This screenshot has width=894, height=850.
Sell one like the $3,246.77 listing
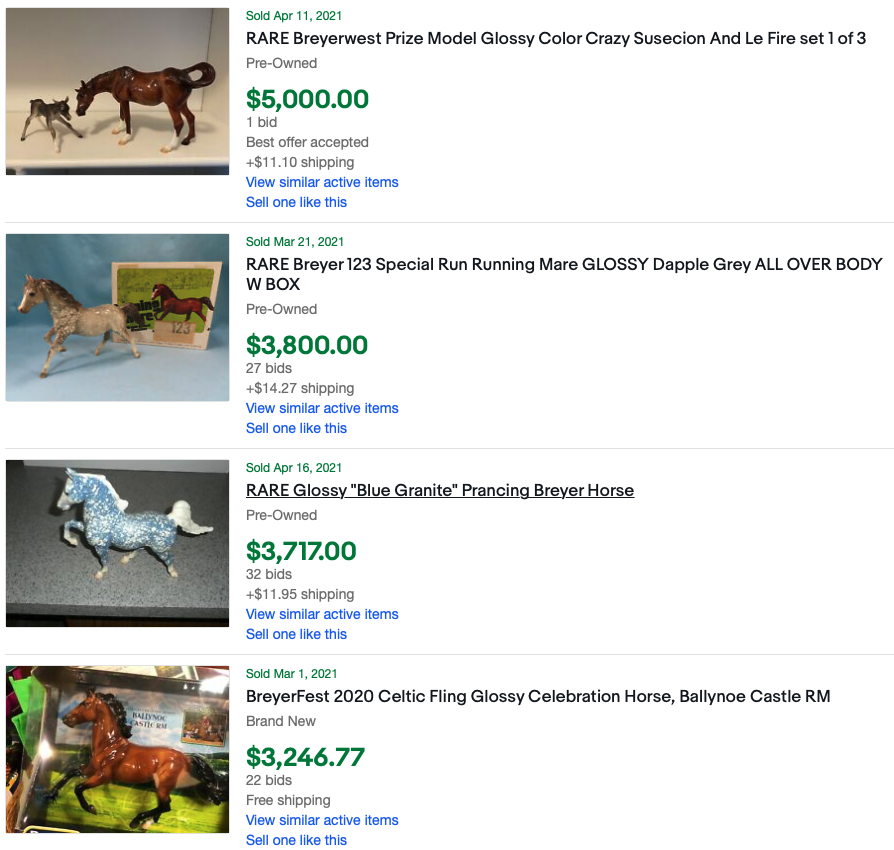pyautogui.click(x=296, y=840)
